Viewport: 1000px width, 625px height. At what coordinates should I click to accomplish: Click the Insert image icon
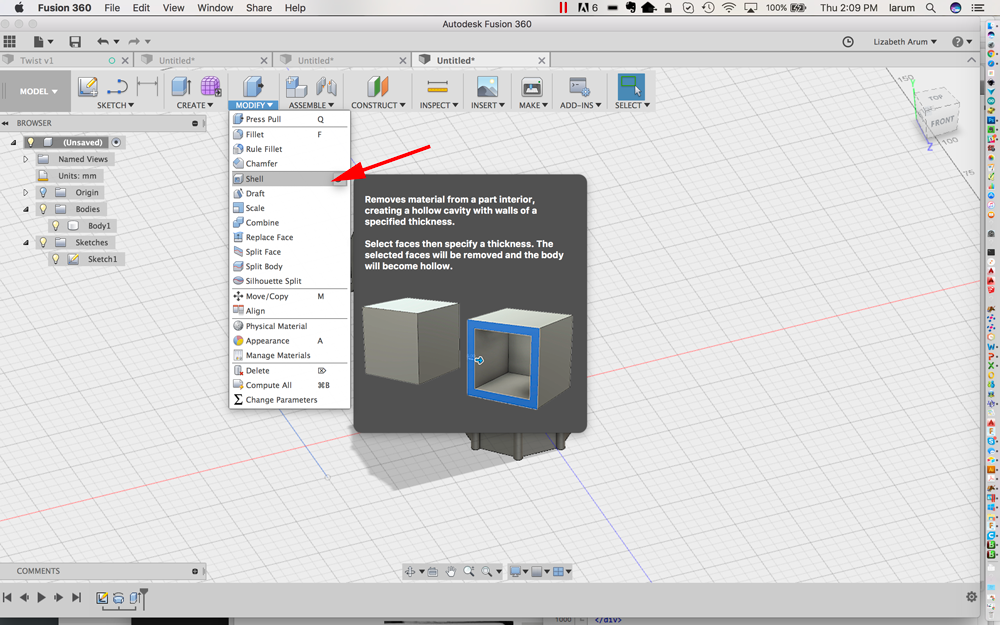487,87
